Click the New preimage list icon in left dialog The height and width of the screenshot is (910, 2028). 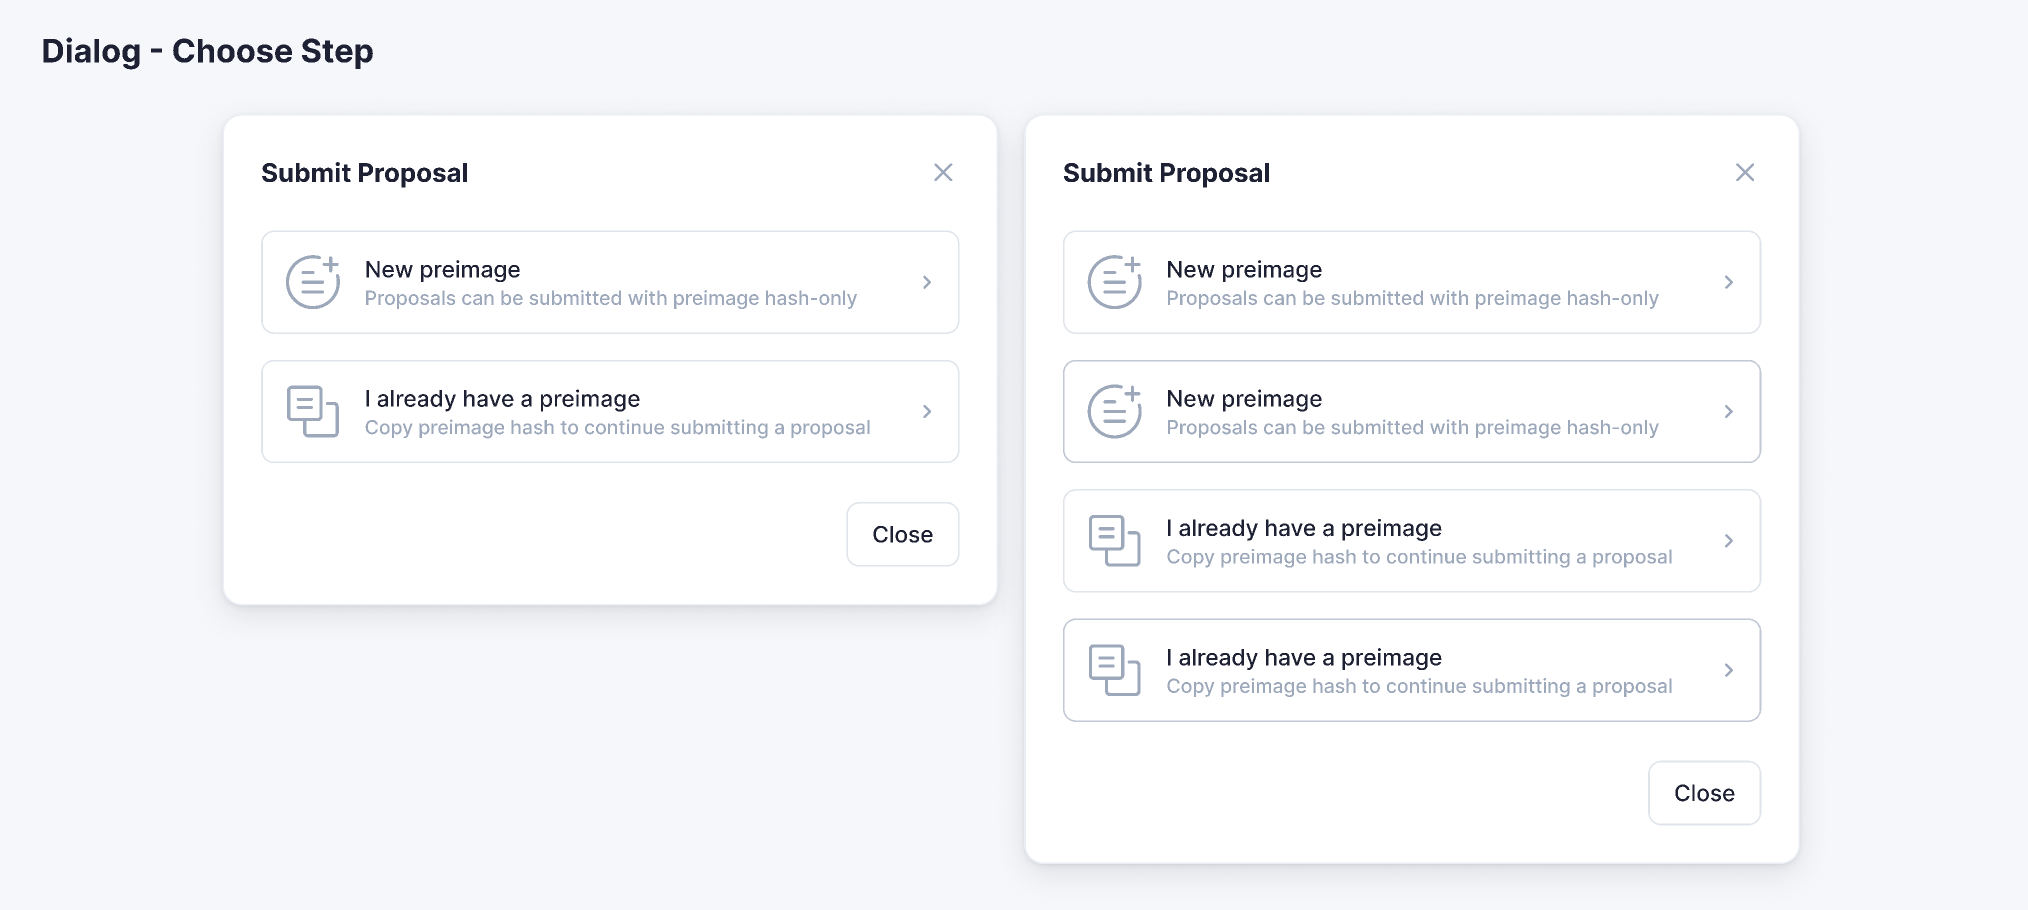point(311,282)
